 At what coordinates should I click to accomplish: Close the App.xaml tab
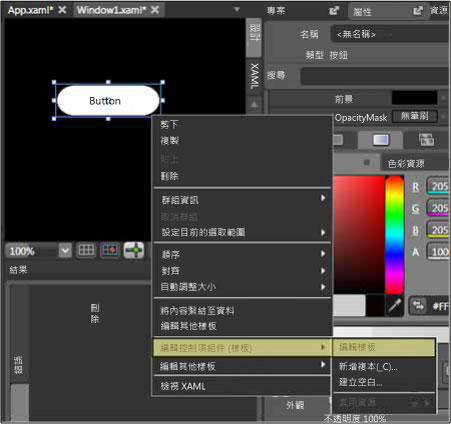pos(62,10)
